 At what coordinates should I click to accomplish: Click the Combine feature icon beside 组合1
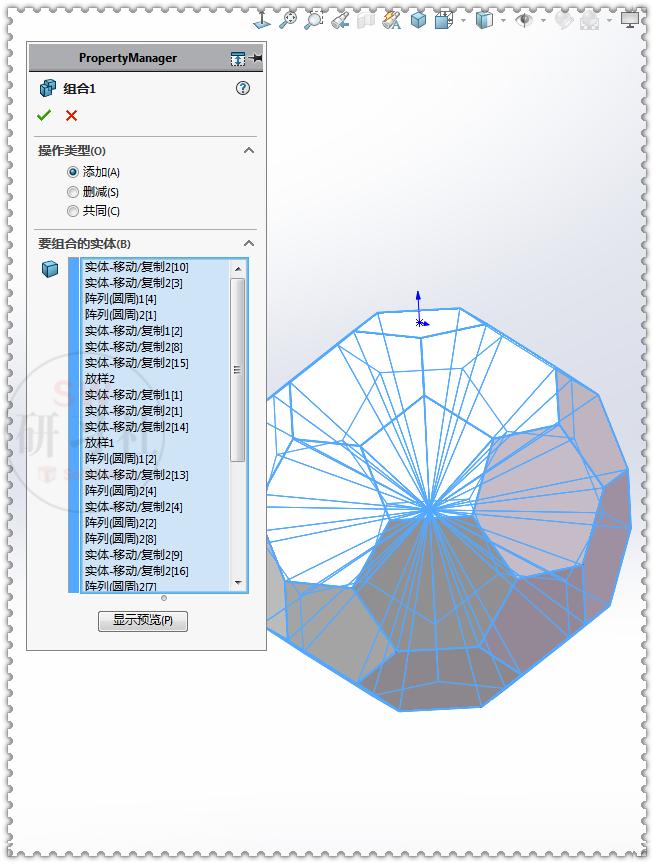point(48,88)
